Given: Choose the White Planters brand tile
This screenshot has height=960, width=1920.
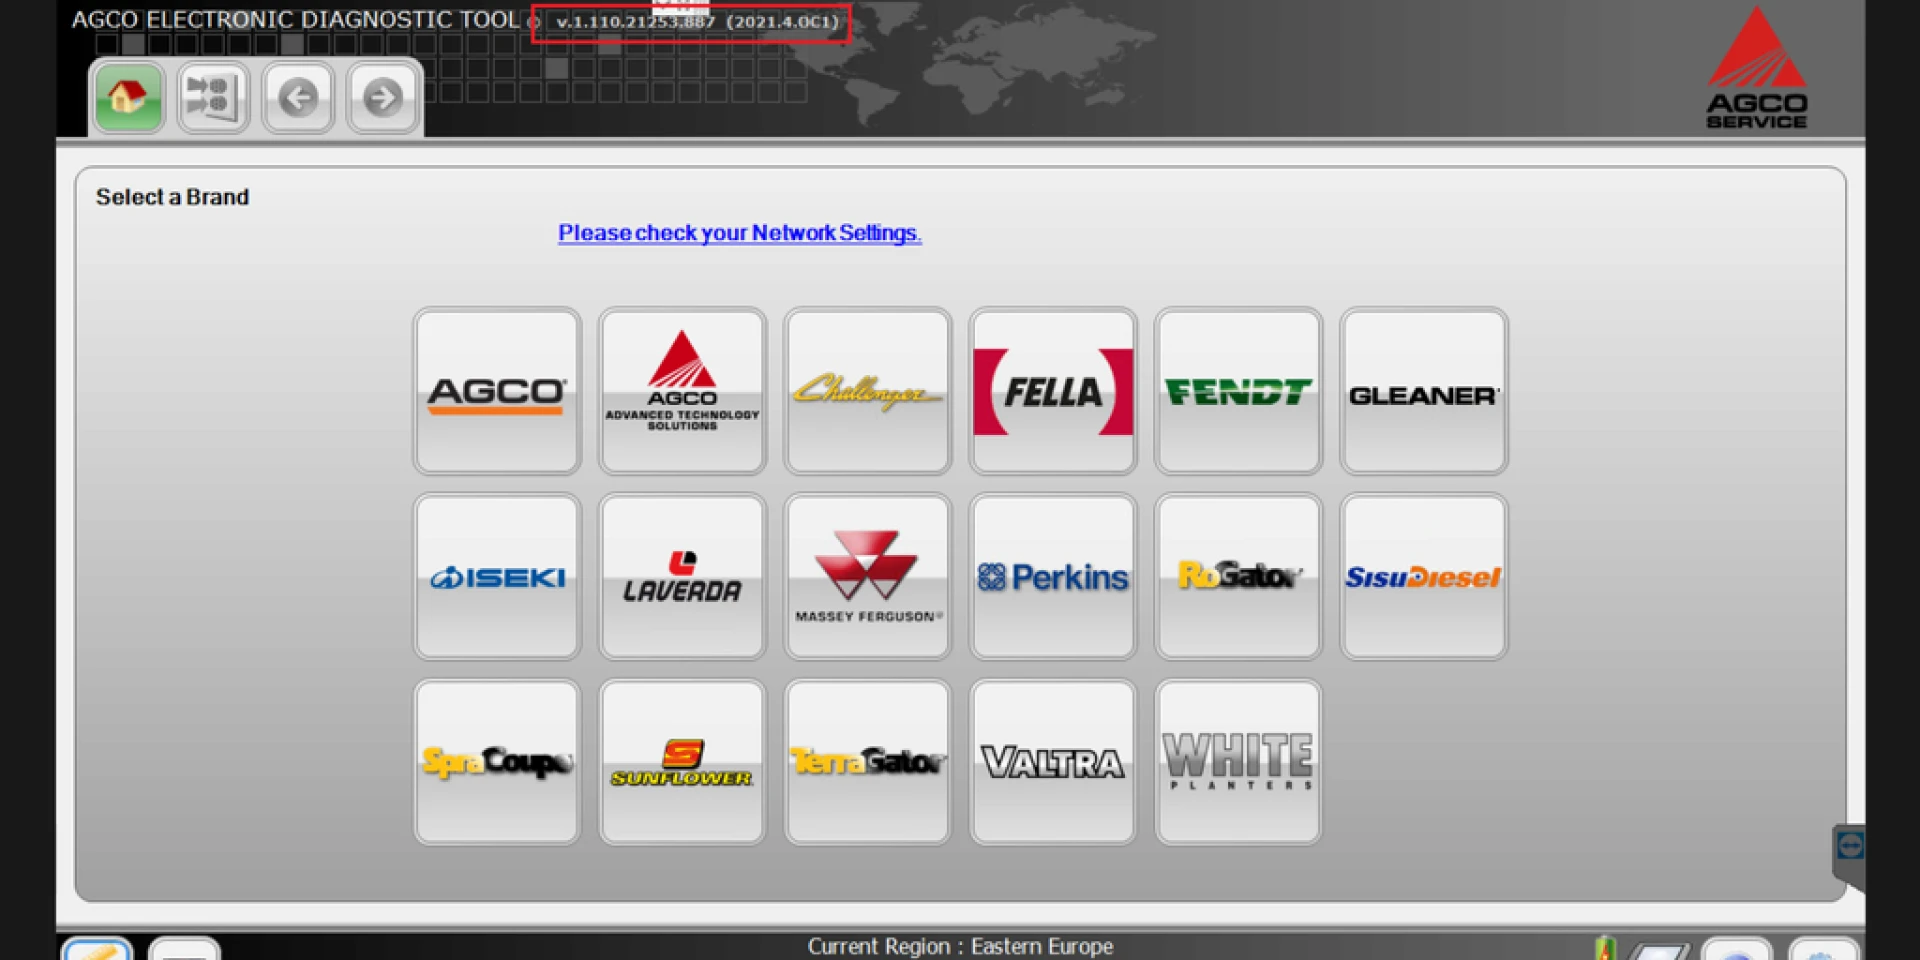Looking at the screenshot, I should [1238, 762].
